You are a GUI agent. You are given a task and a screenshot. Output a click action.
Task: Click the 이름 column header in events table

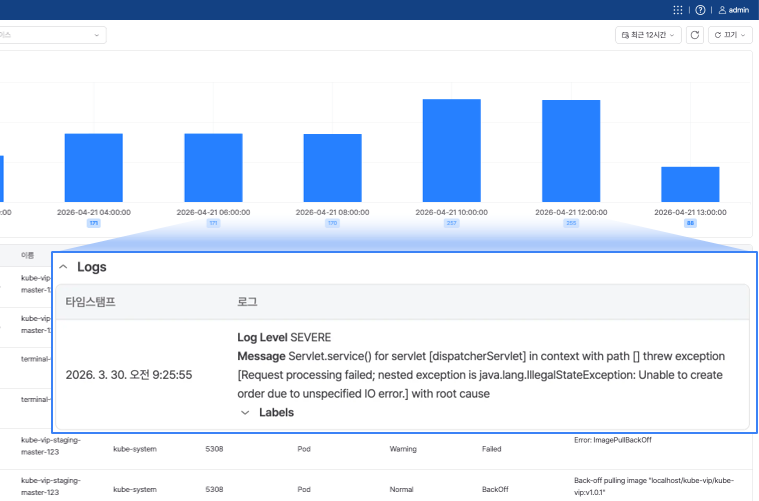click(28, 255)
